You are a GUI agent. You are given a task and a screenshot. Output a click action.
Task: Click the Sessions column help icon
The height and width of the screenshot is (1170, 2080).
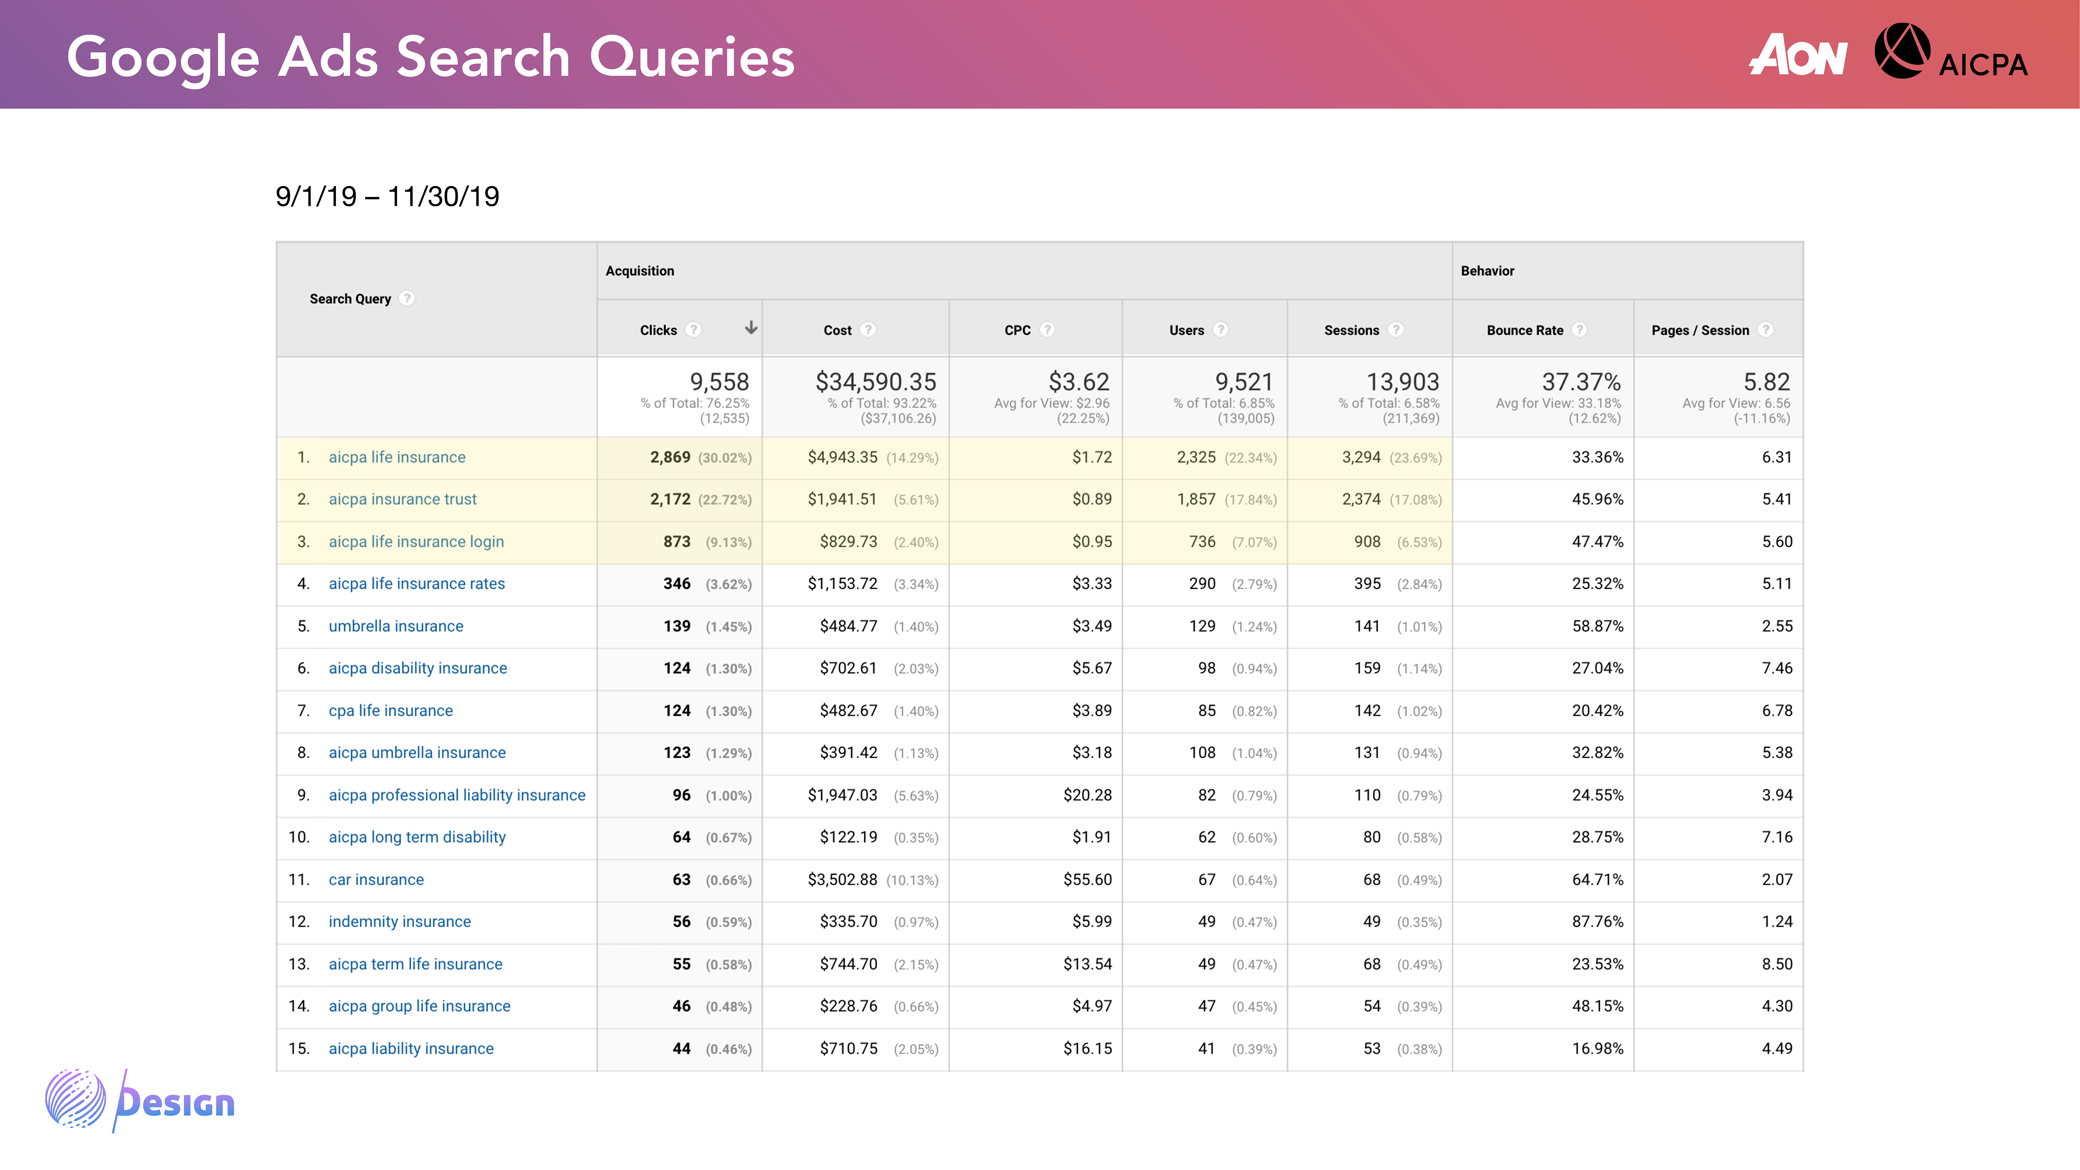pos(1396,330)
